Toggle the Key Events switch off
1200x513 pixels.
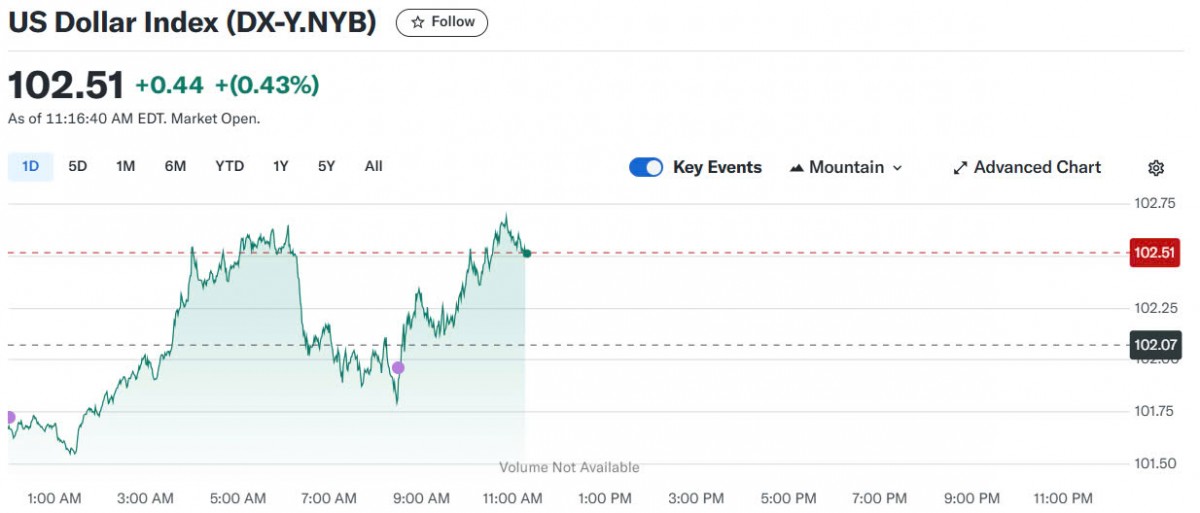[646, 168]
